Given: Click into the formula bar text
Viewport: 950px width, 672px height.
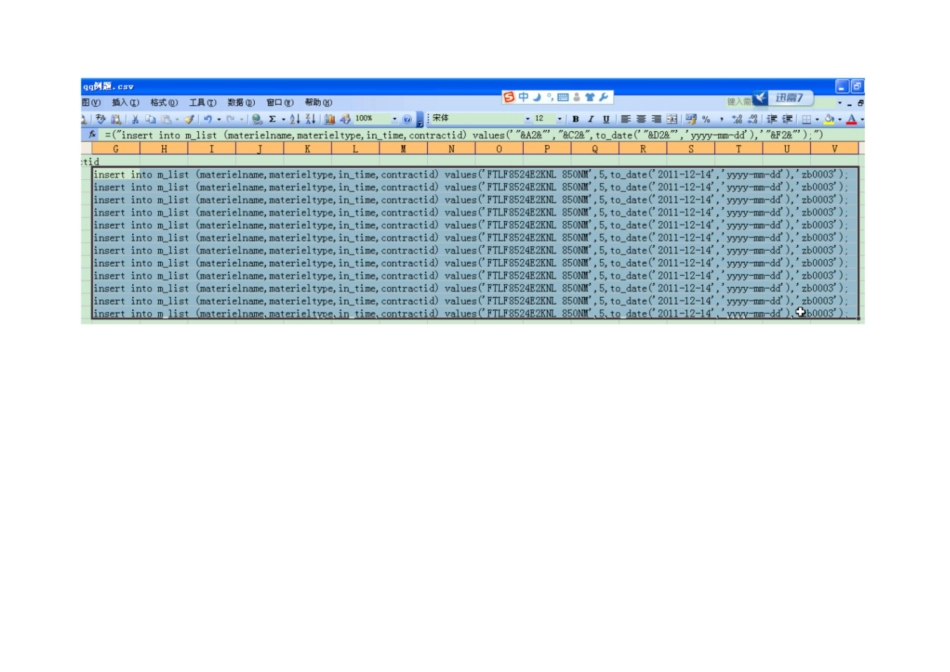Looking at the screenshot, I should click(463, 135).
